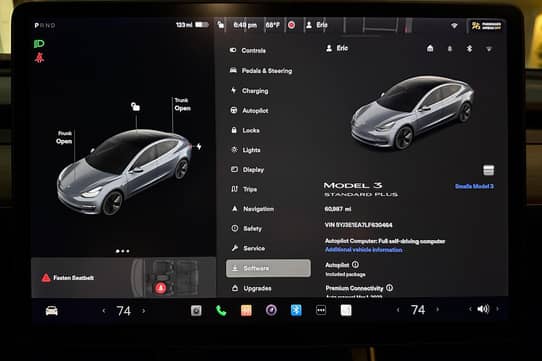The height and width of the screenshot is (361, 542).
Task: Tap the volume speaker icon
Action: (x=483, y=309)
